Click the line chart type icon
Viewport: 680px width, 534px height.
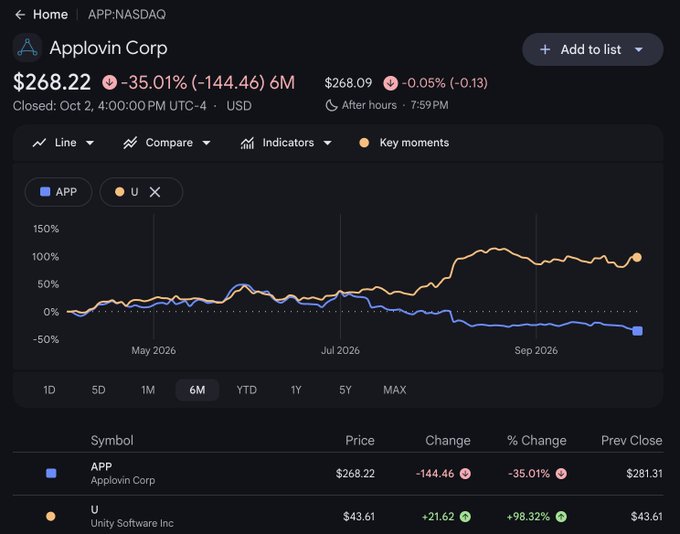39,143
